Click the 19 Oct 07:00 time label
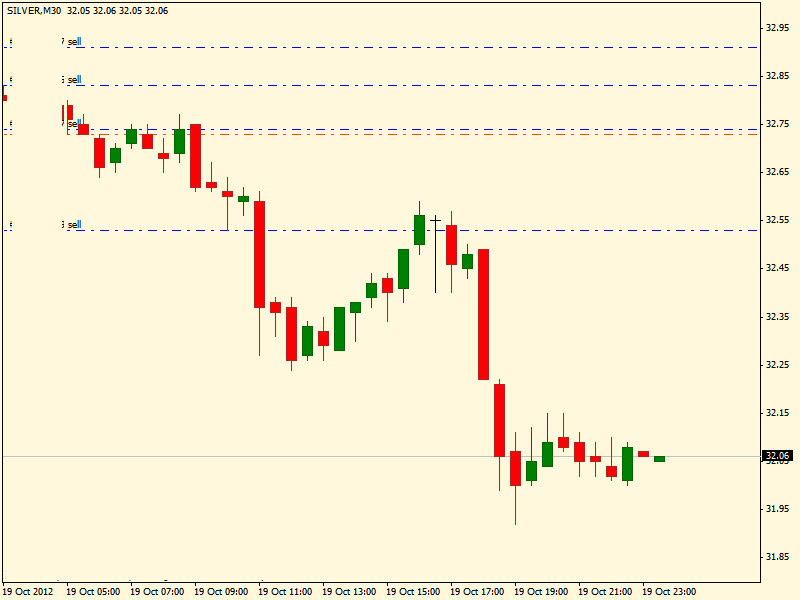800x600 pixels. 157,592
